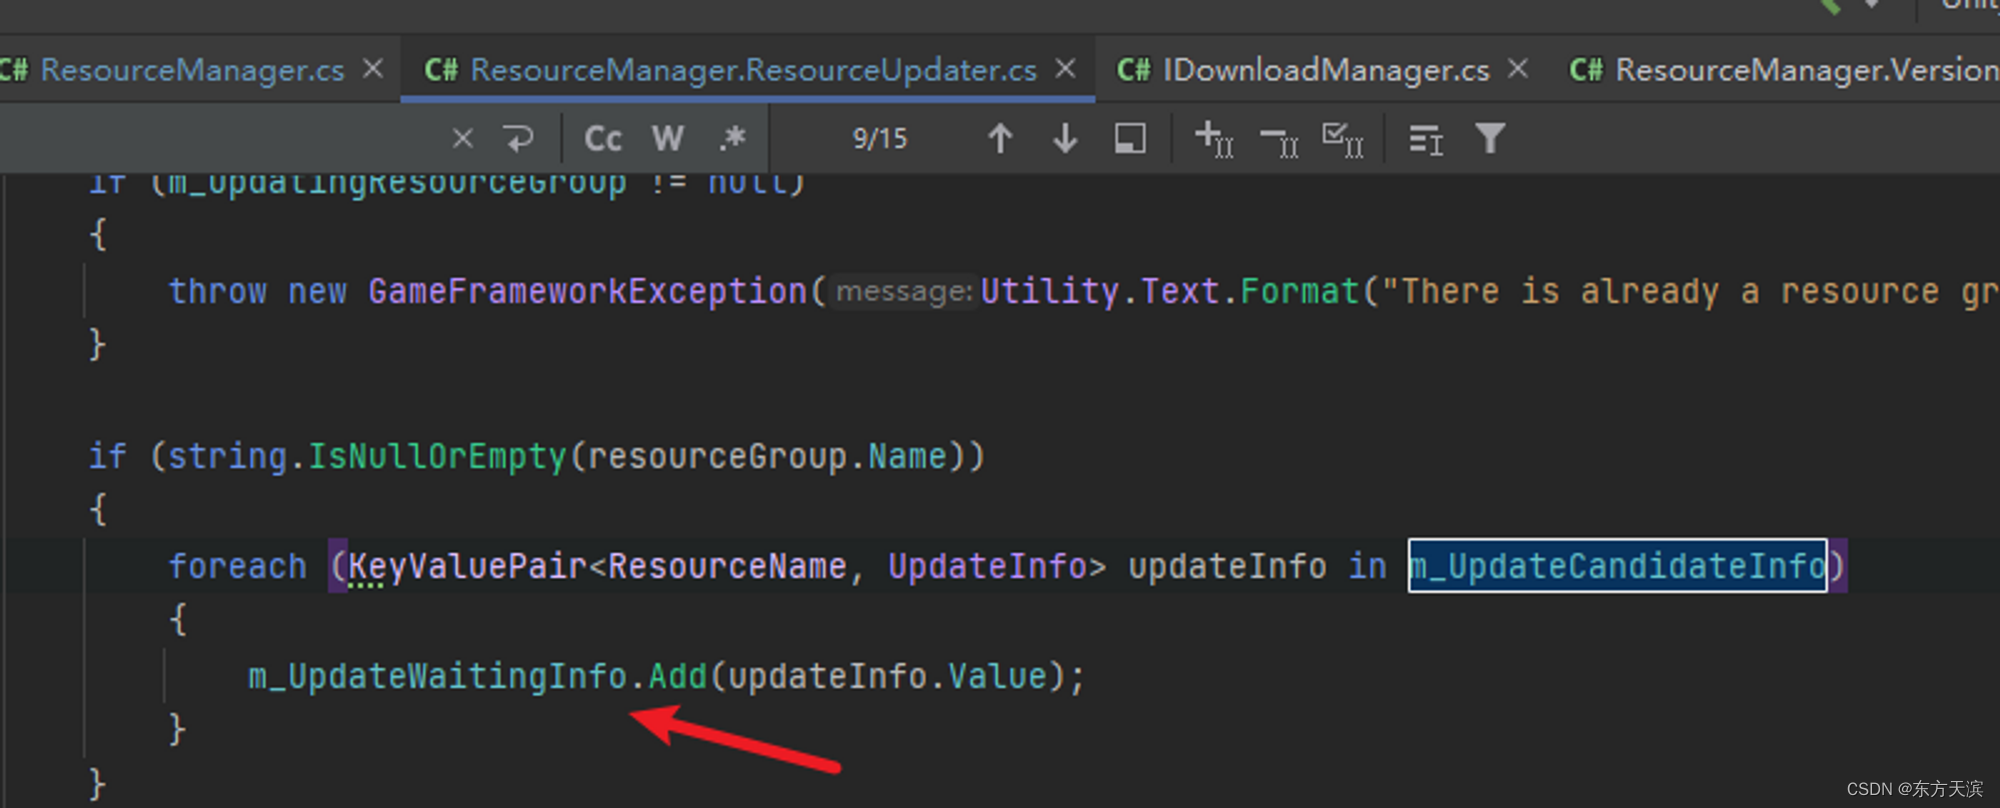This screenshot has height=808, width=2000.
Task: Click the UpdateInfo generic type
Action: point(987,566)
